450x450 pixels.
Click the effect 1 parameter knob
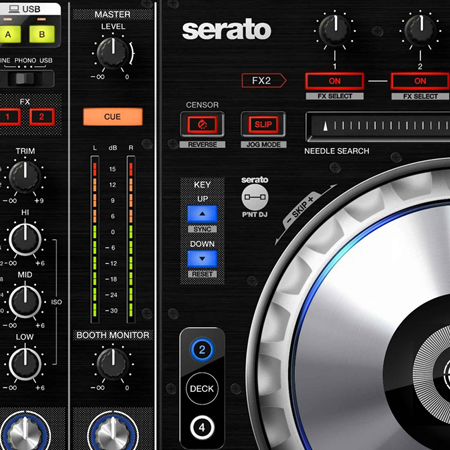[x=335, y=30]
